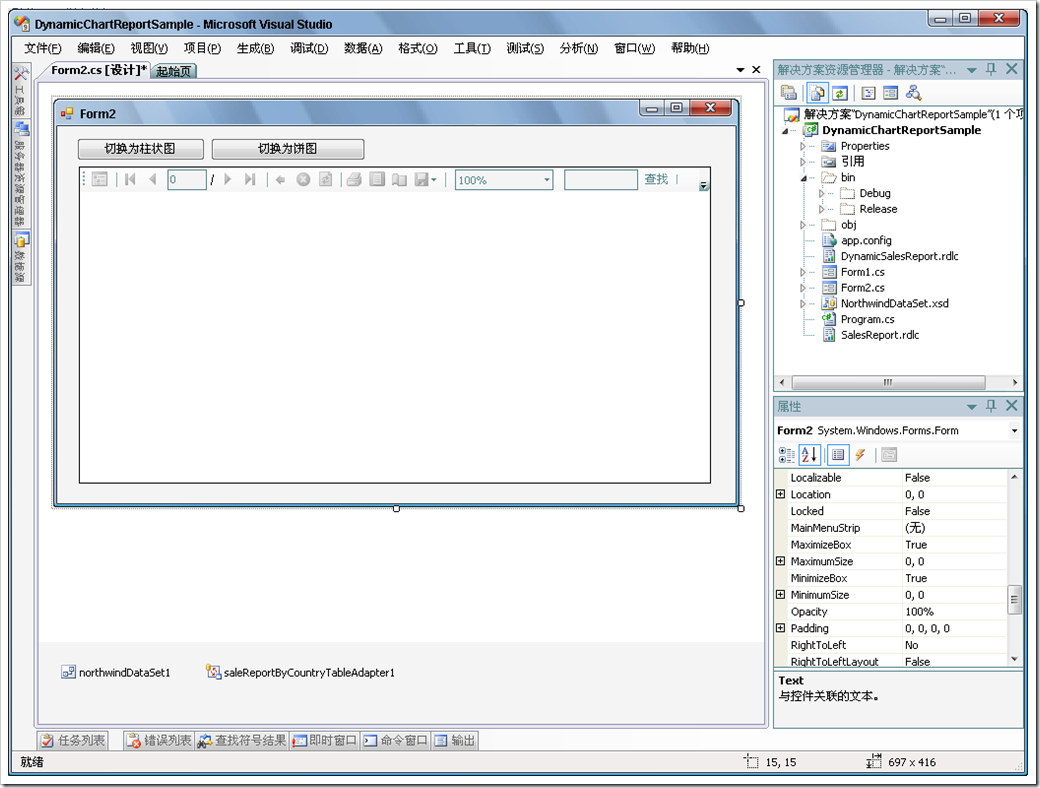Open the Server Explorer side tab on the left edge

21,174
